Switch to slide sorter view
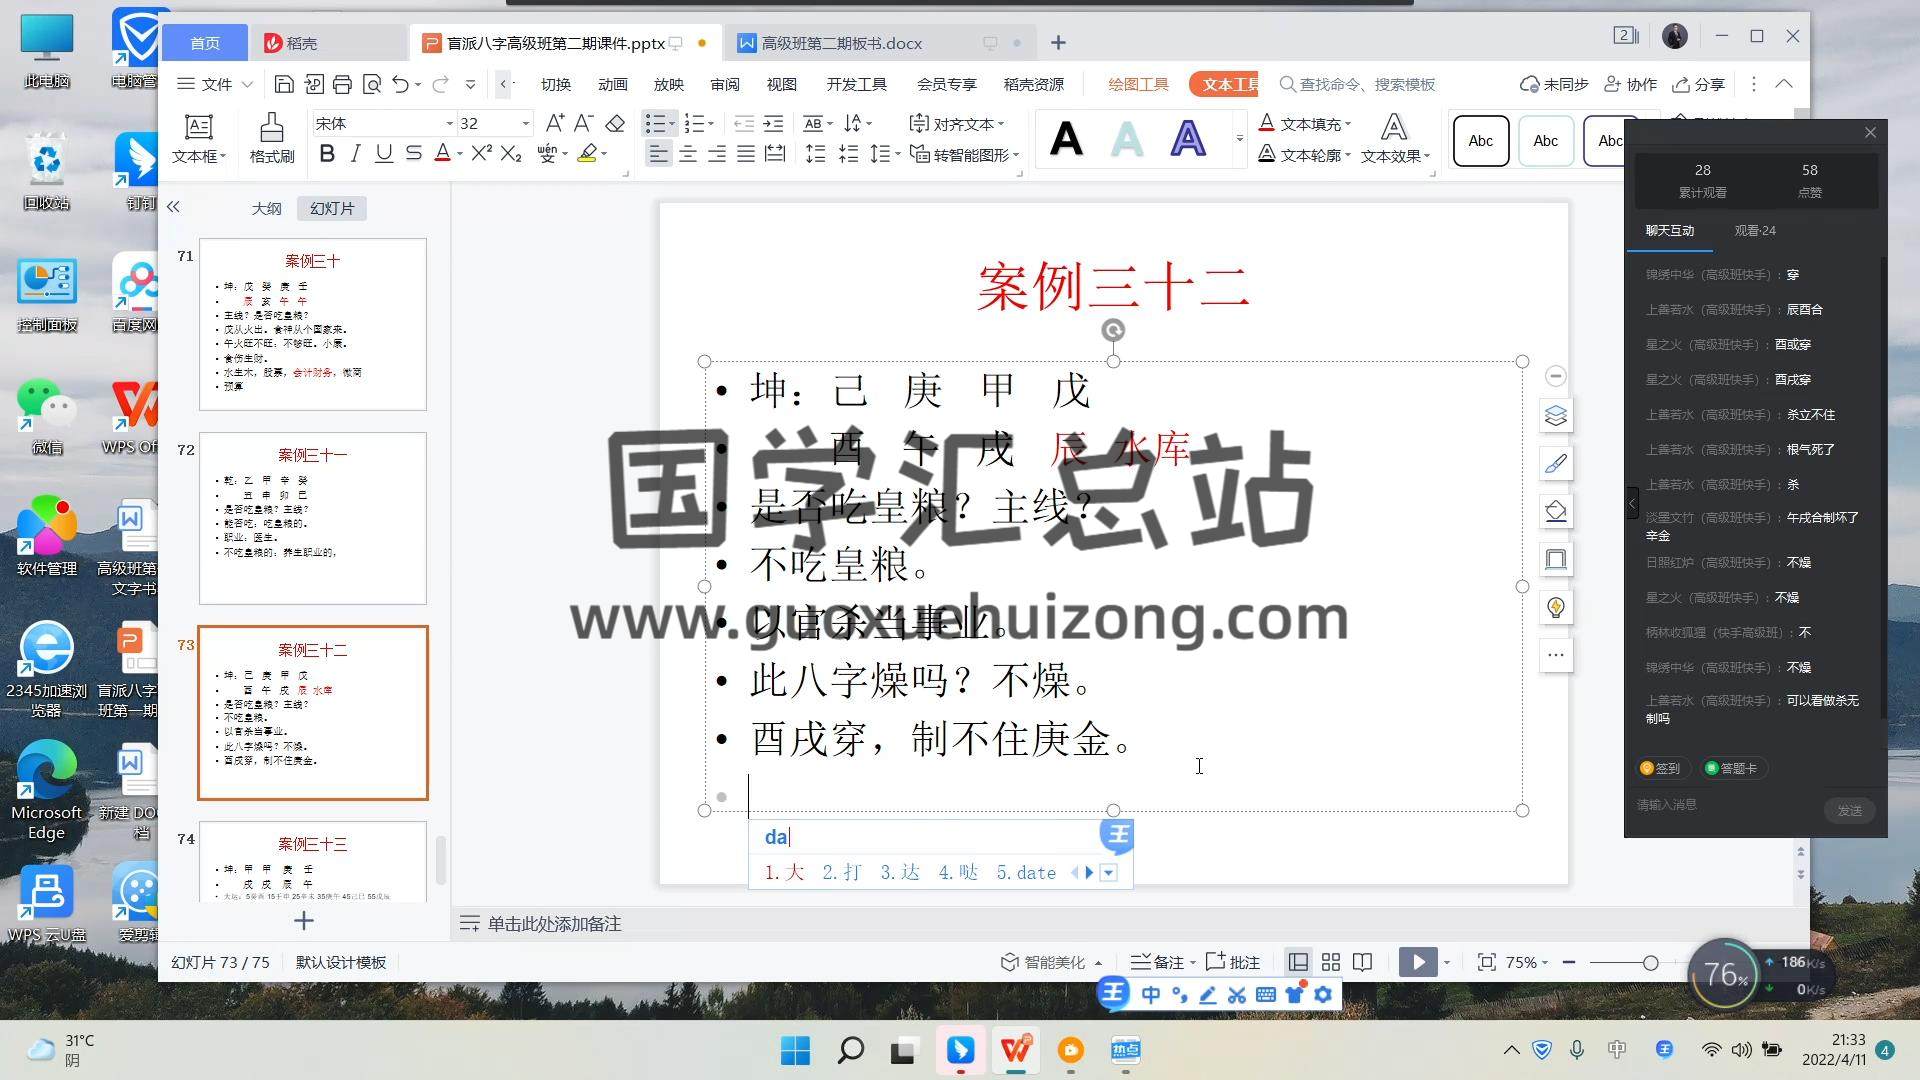Image resolution: width=1920 pixels, height=1080 pixels. click(x=1331, y=962)
